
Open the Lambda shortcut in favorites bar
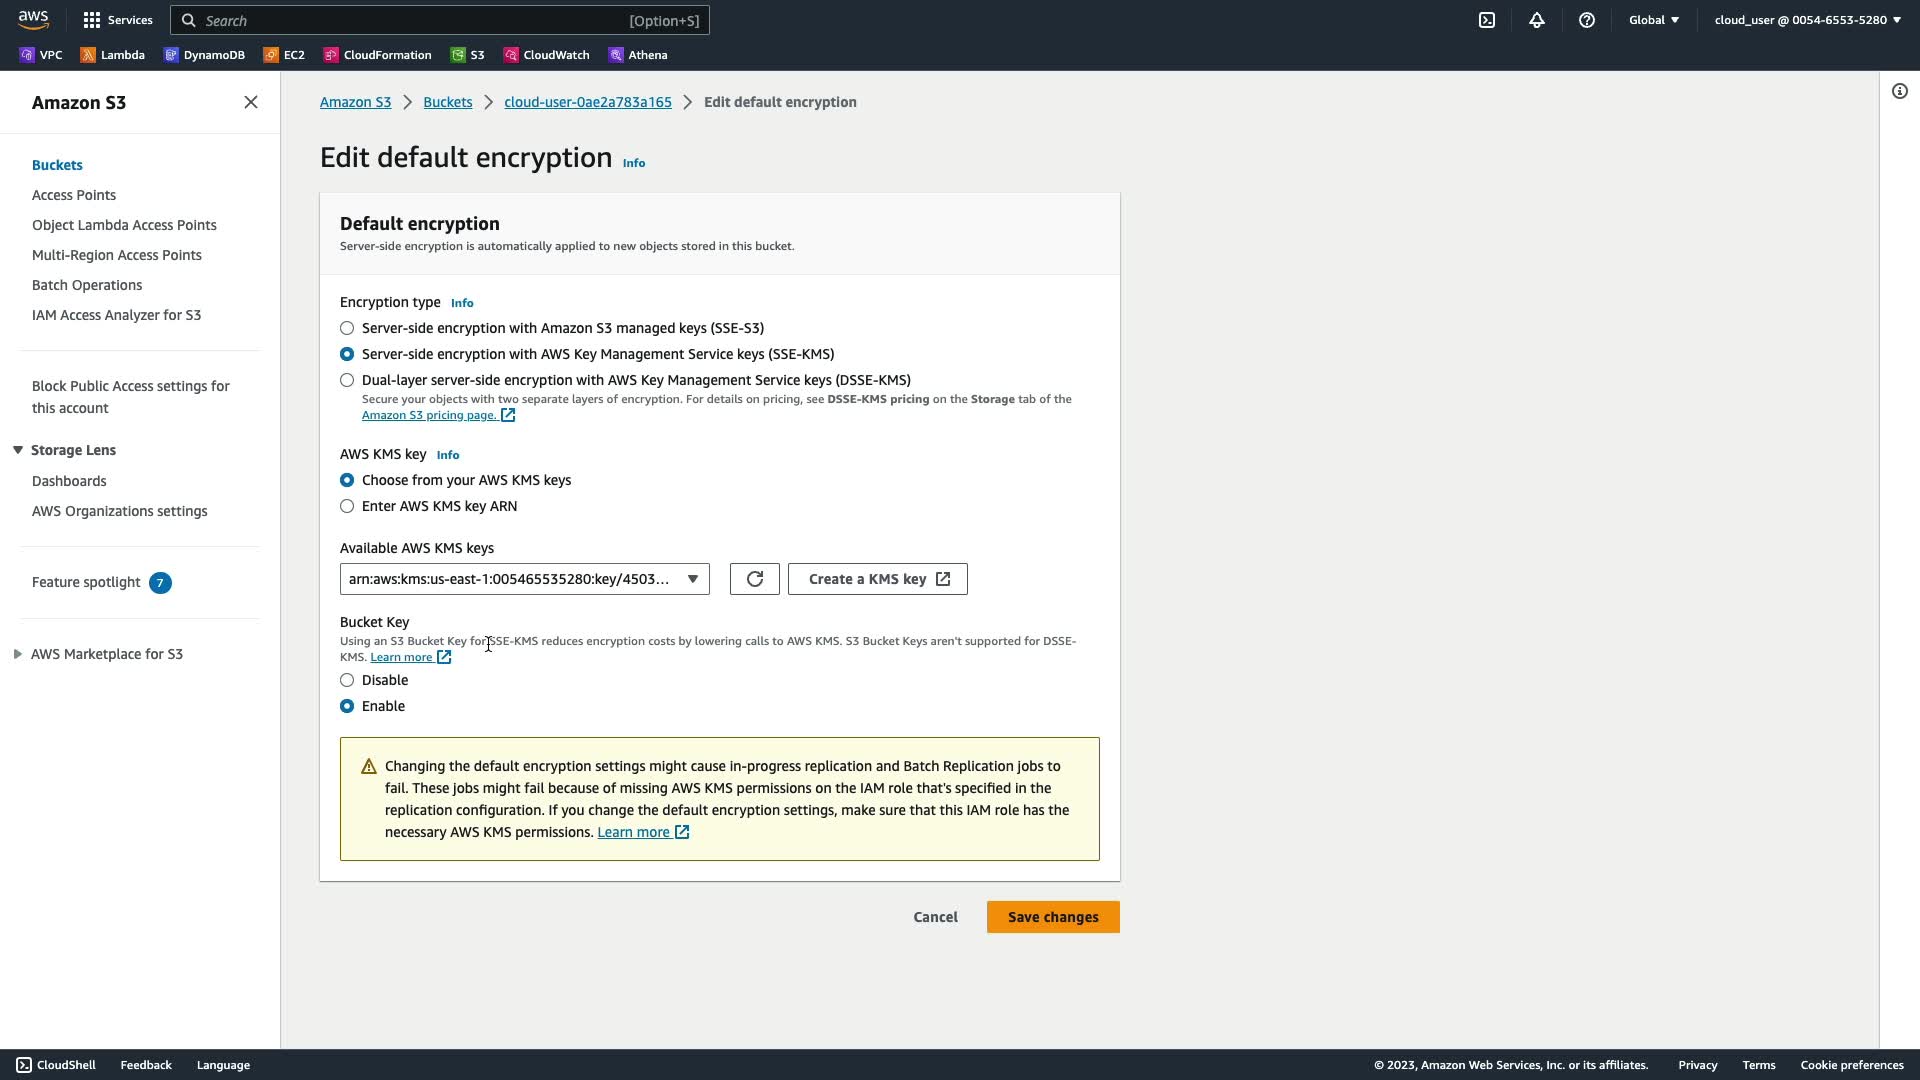pyautogui.click(x=113, y=55)
